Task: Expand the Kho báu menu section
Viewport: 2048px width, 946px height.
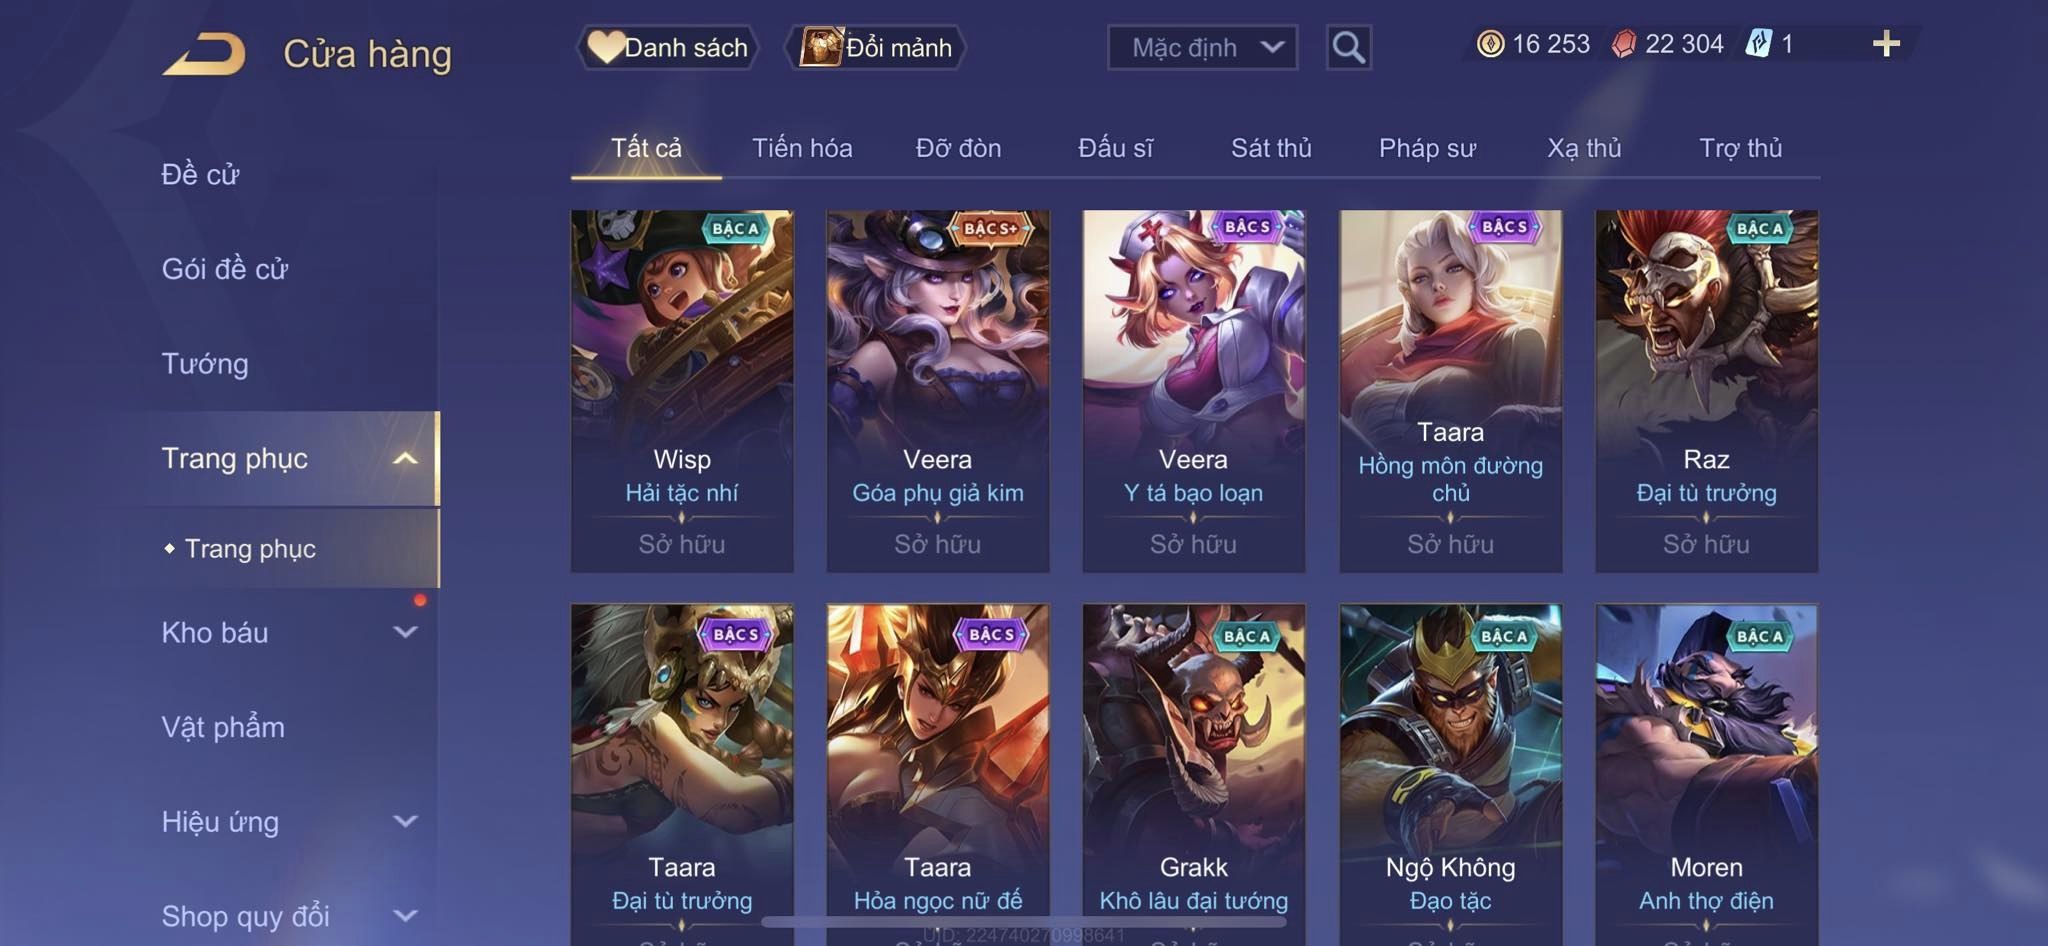Action: 404,632
